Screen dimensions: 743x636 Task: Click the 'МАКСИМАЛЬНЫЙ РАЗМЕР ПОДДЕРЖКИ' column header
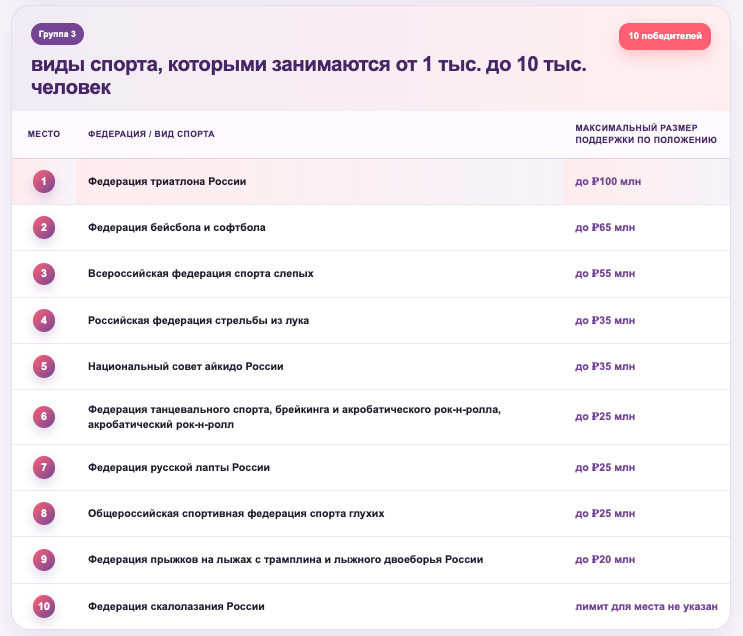[x=646, y=134]
